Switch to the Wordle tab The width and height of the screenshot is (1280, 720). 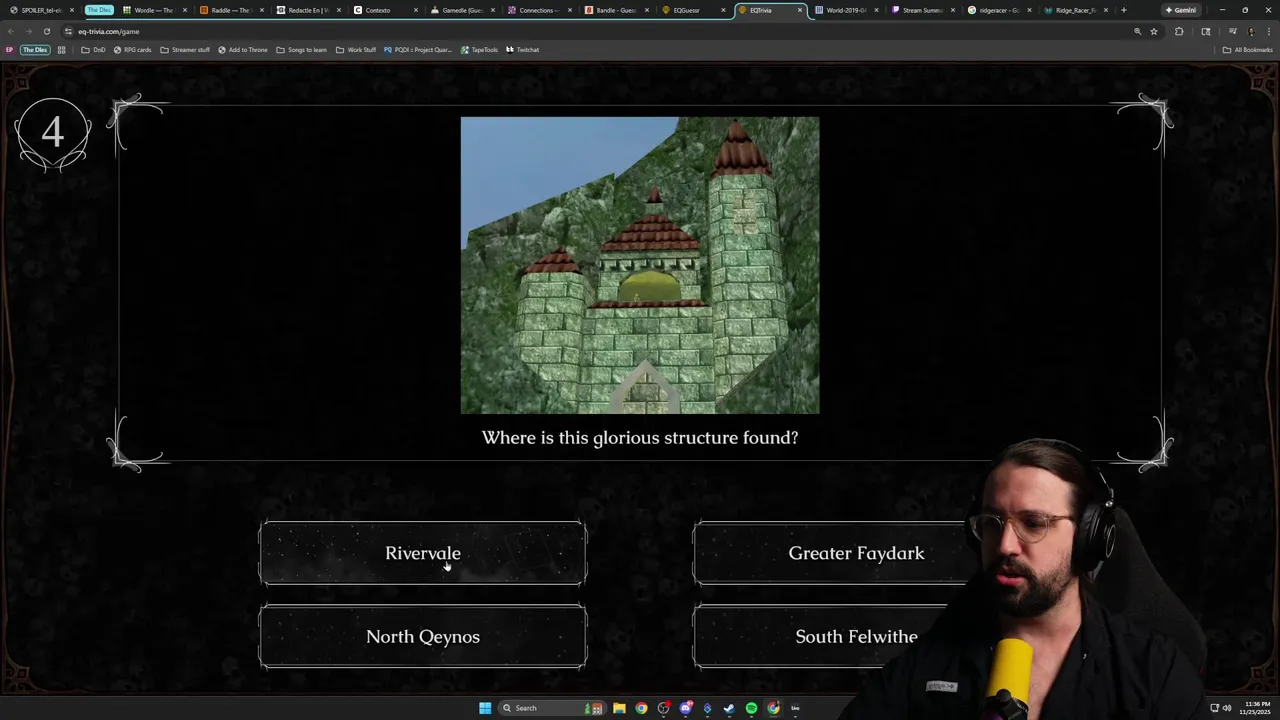pyautogui.click(x=152, y=10)
